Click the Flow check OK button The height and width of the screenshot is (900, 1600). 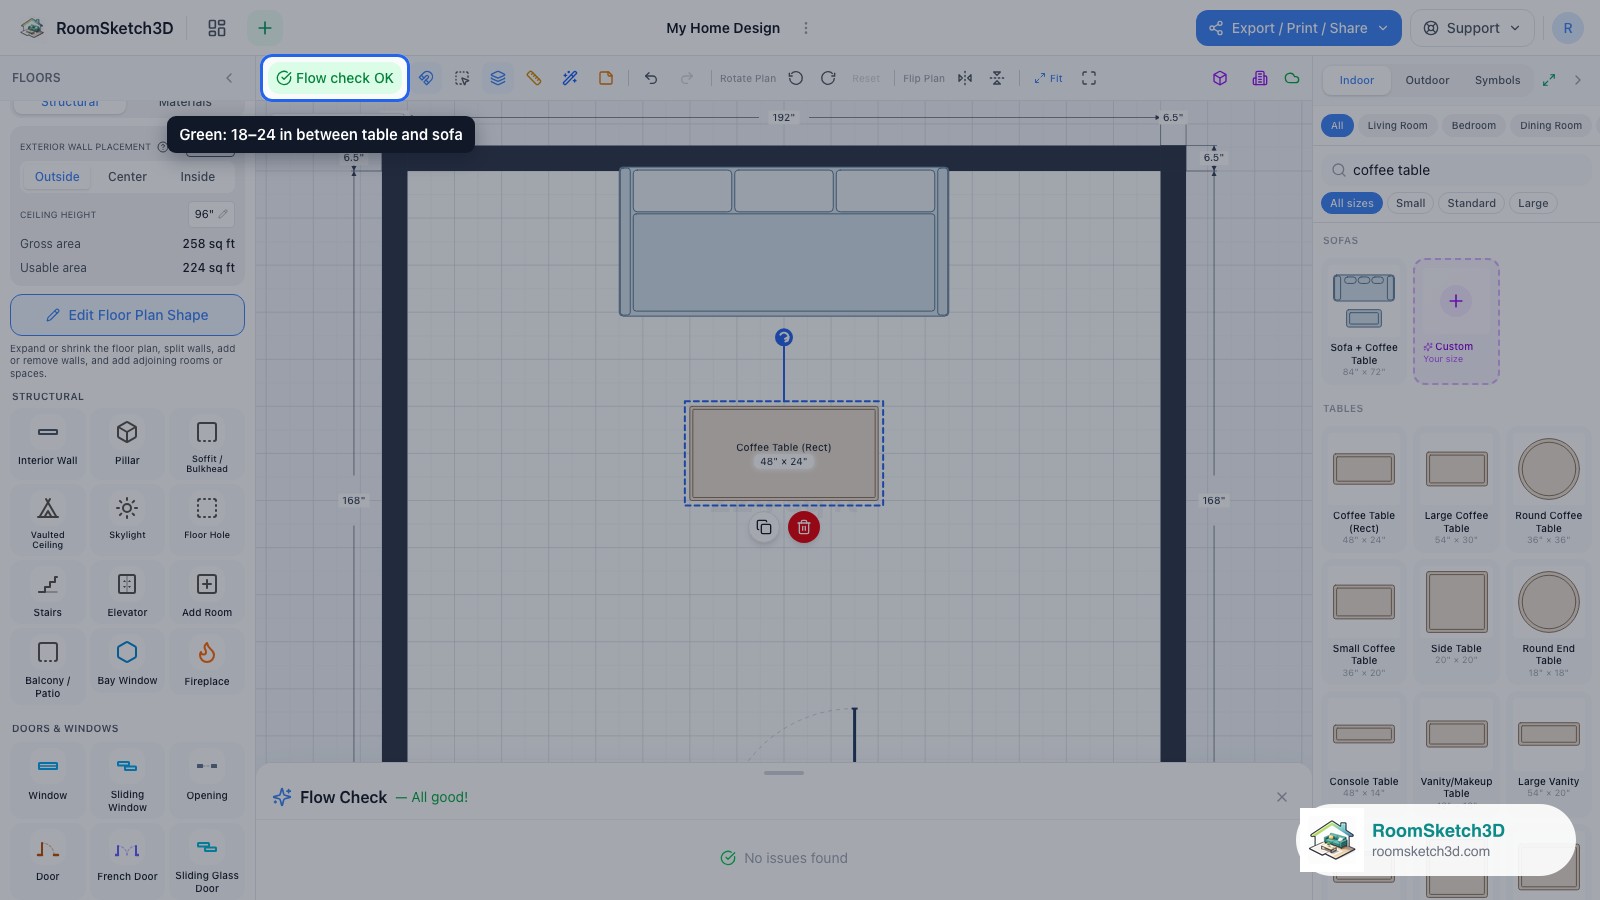(335, 78)
